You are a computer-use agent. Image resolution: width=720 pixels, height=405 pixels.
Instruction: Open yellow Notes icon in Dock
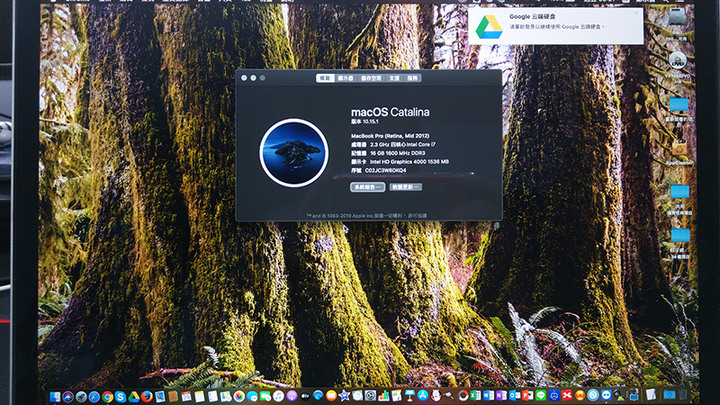tap(199, 396)
